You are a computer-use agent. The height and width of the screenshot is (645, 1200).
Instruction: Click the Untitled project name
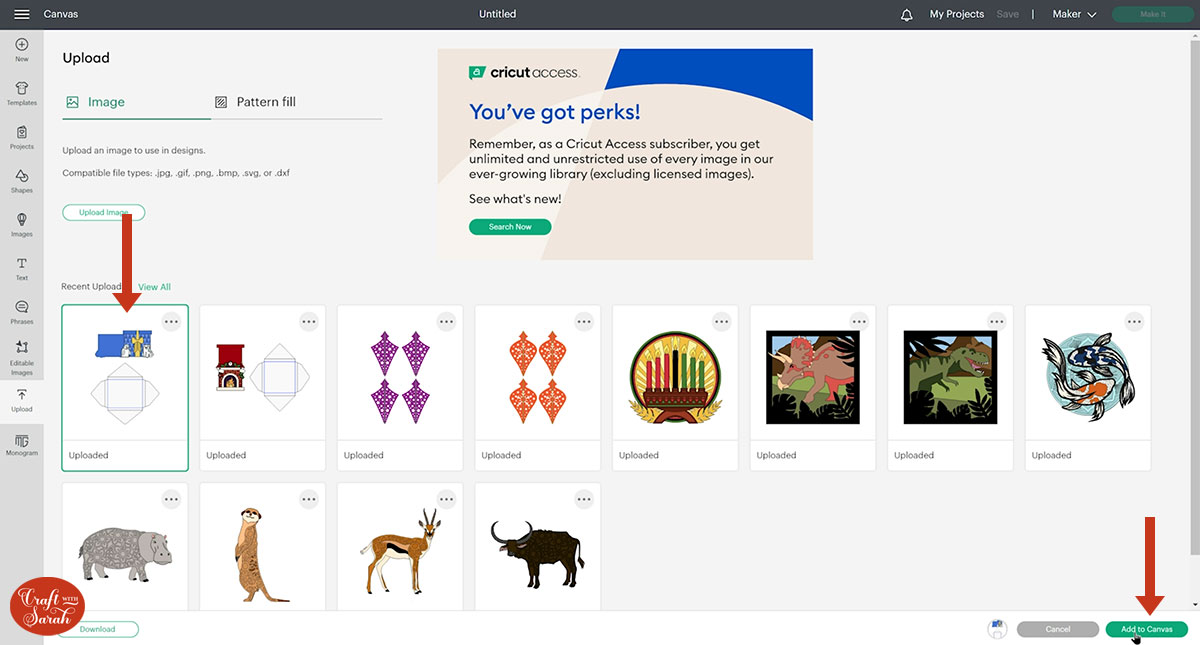click(x=498, y=15)
